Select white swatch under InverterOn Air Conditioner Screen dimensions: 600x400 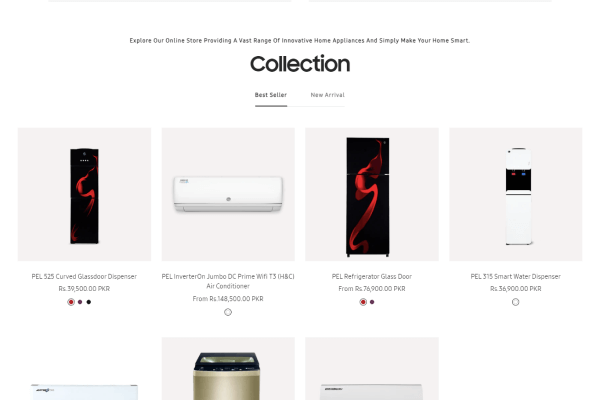click(x=228, y=312)
